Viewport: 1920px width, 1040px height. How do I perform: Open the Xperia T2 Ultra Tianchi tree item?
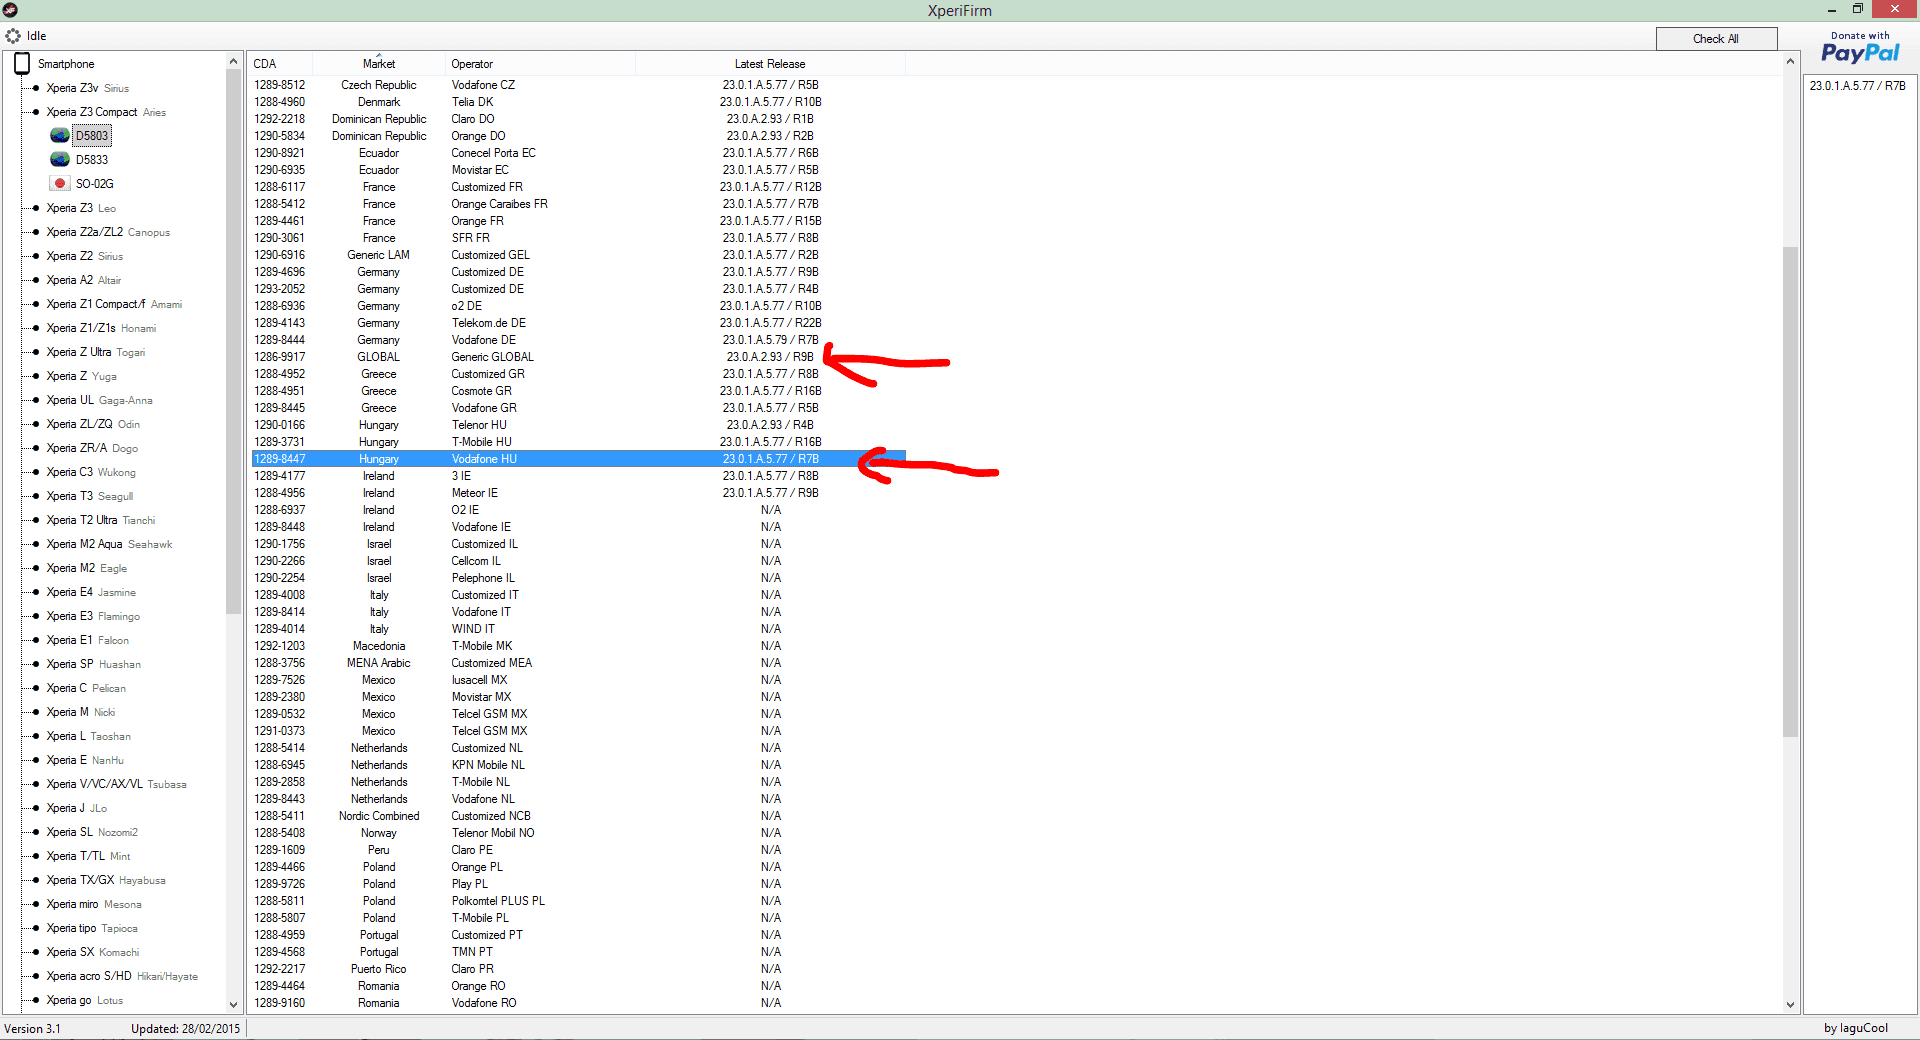click(x=101, y=520)
